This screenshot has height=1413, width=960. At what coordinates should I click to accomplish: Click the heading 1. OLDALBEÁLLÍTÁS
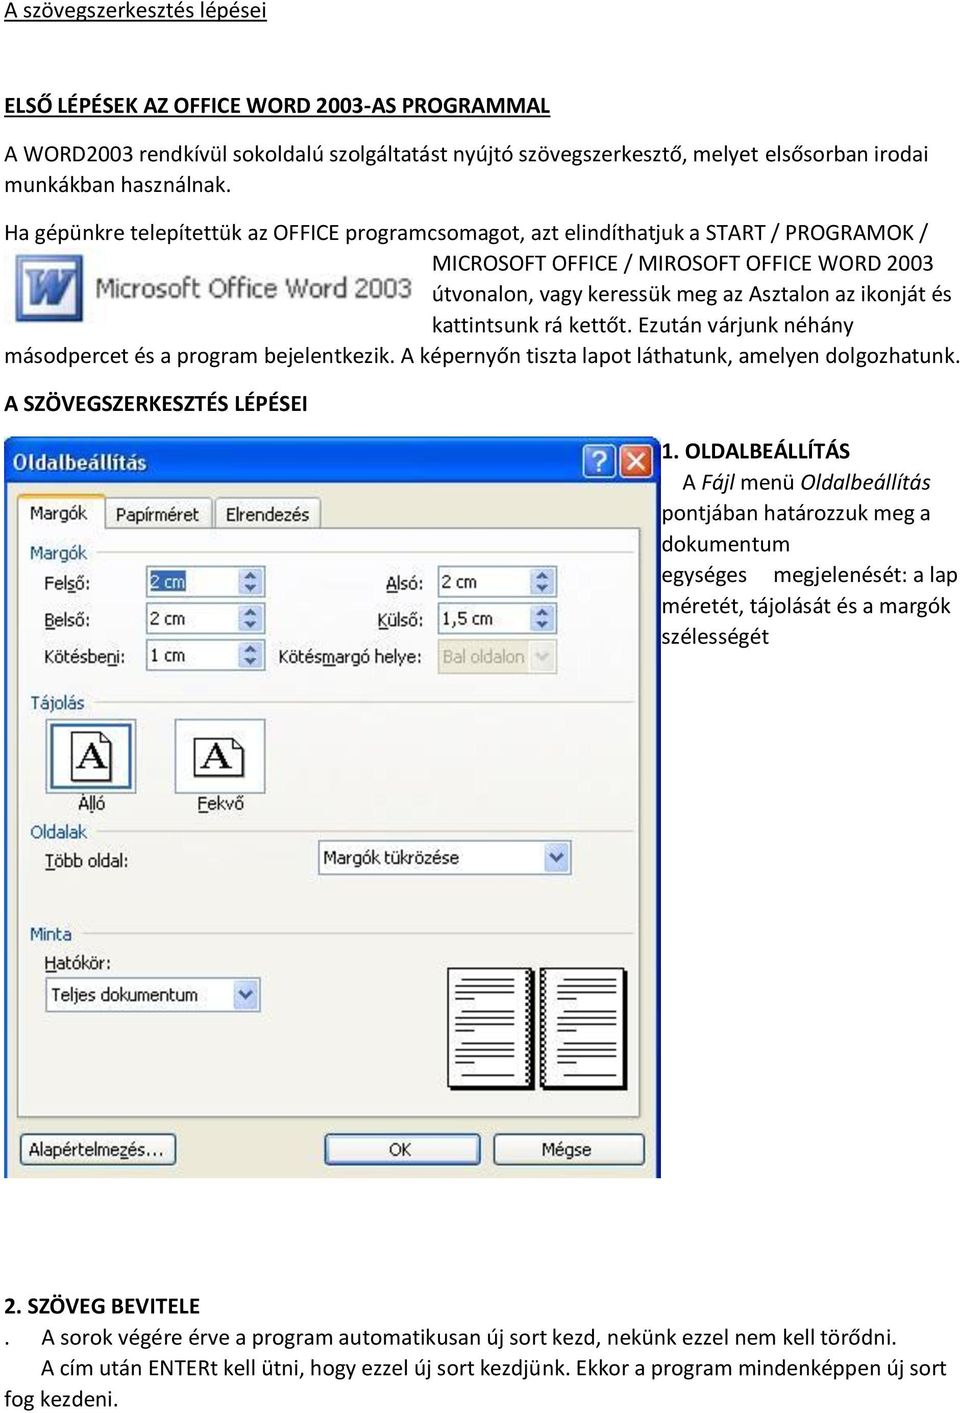[756, 451]
